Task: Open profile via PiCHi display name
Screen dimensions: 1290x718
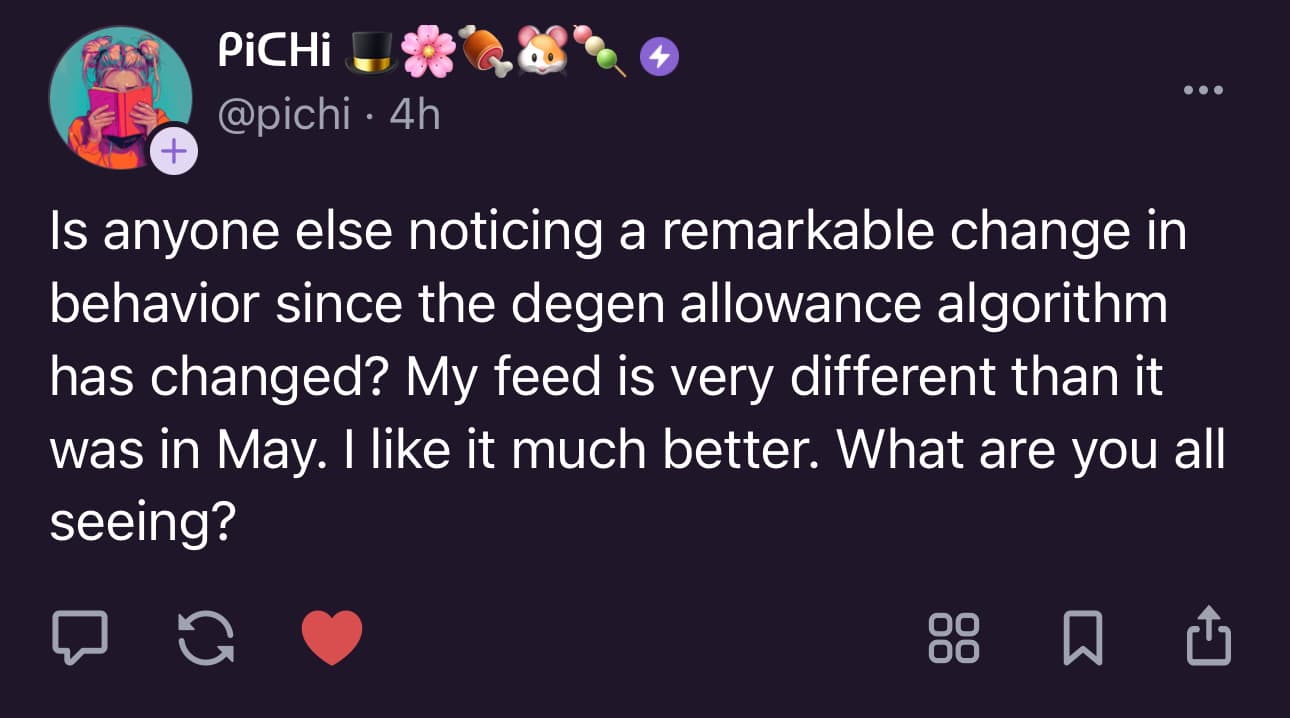Action: (274, 53)
